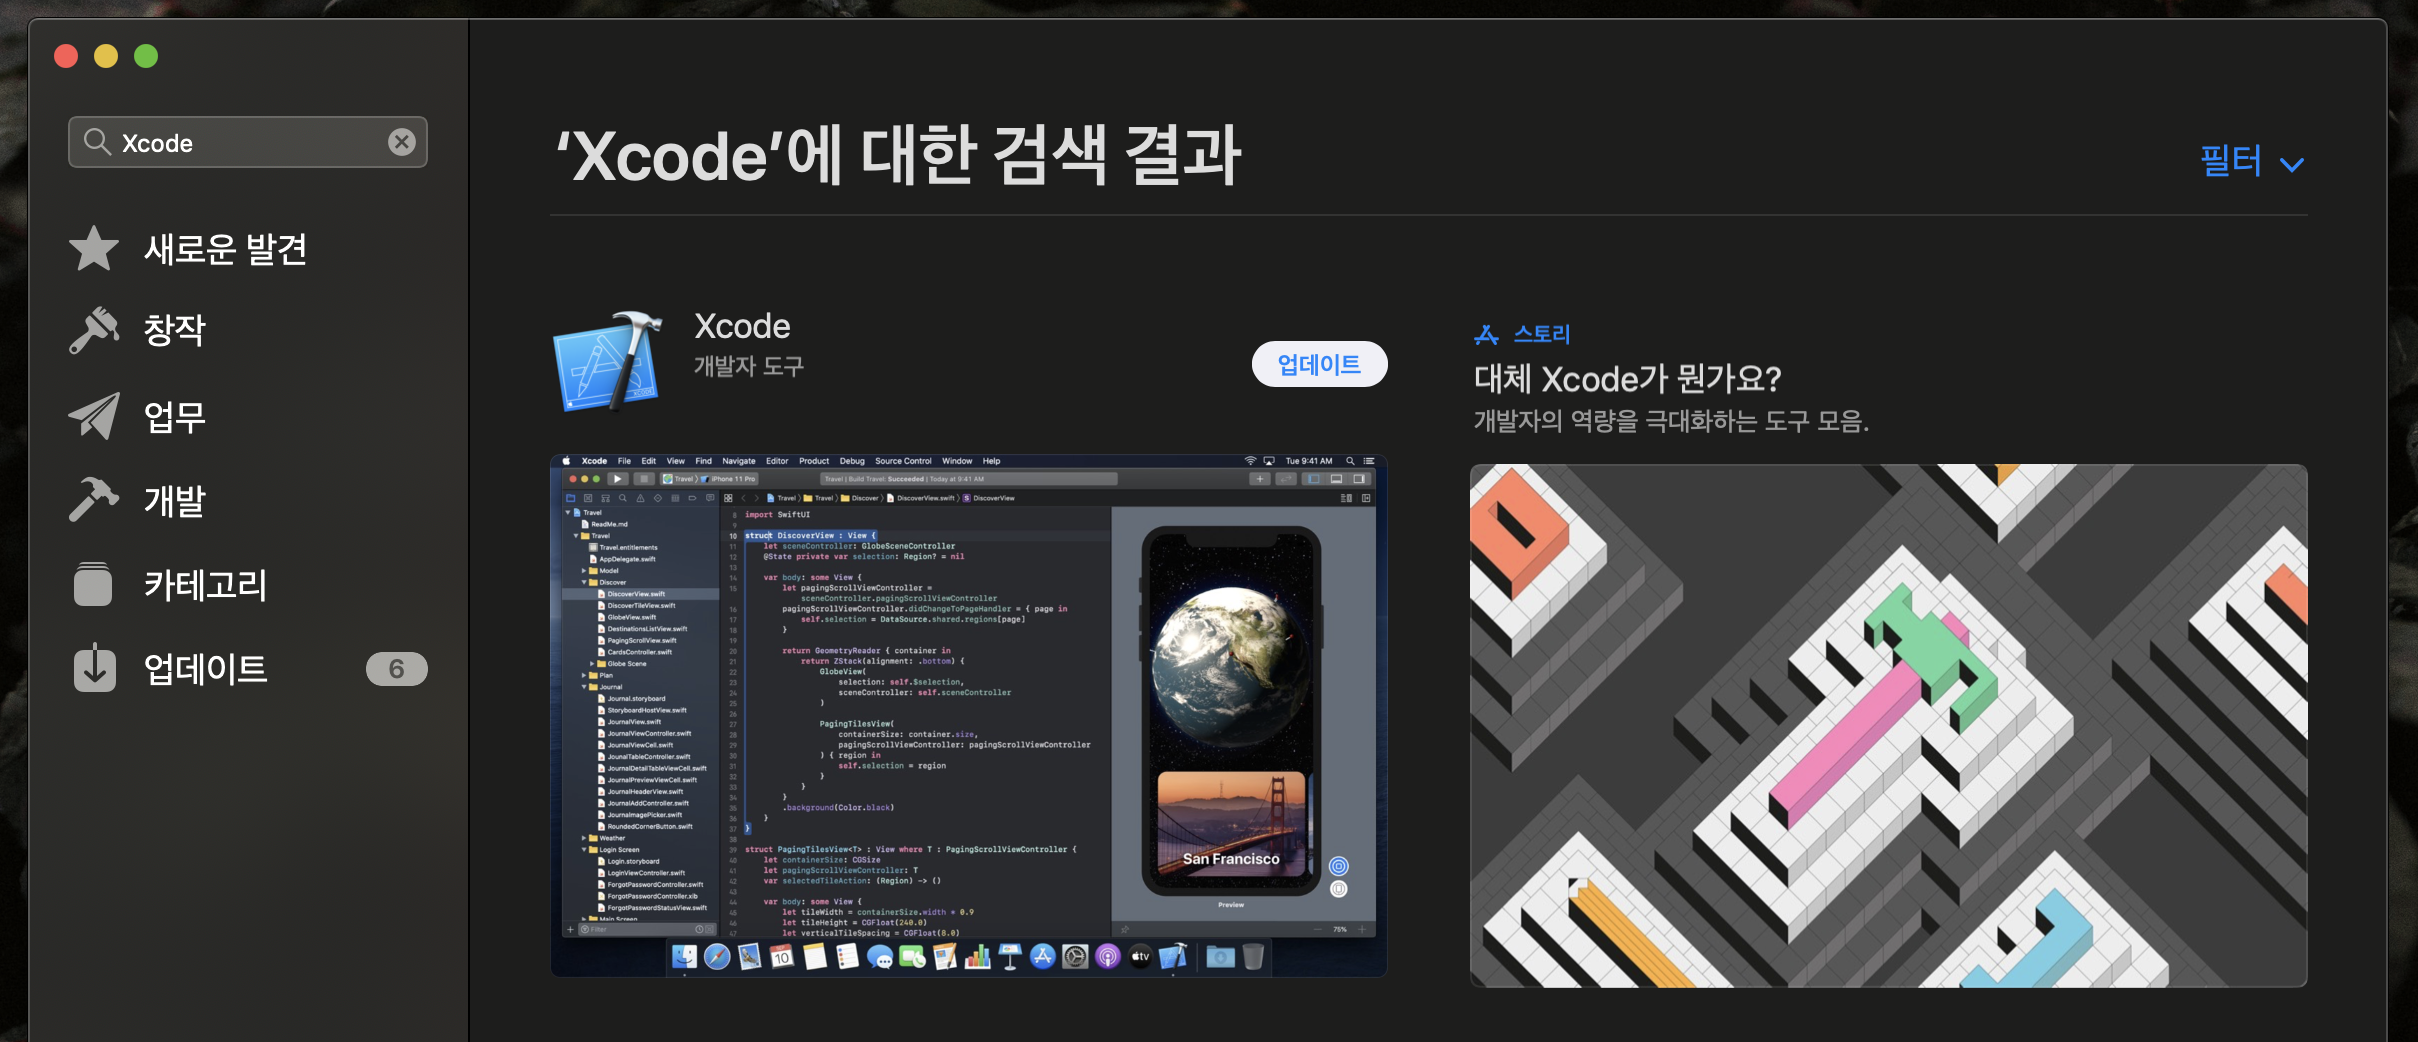Click the magnifier icon in the search field

point(97,142)
